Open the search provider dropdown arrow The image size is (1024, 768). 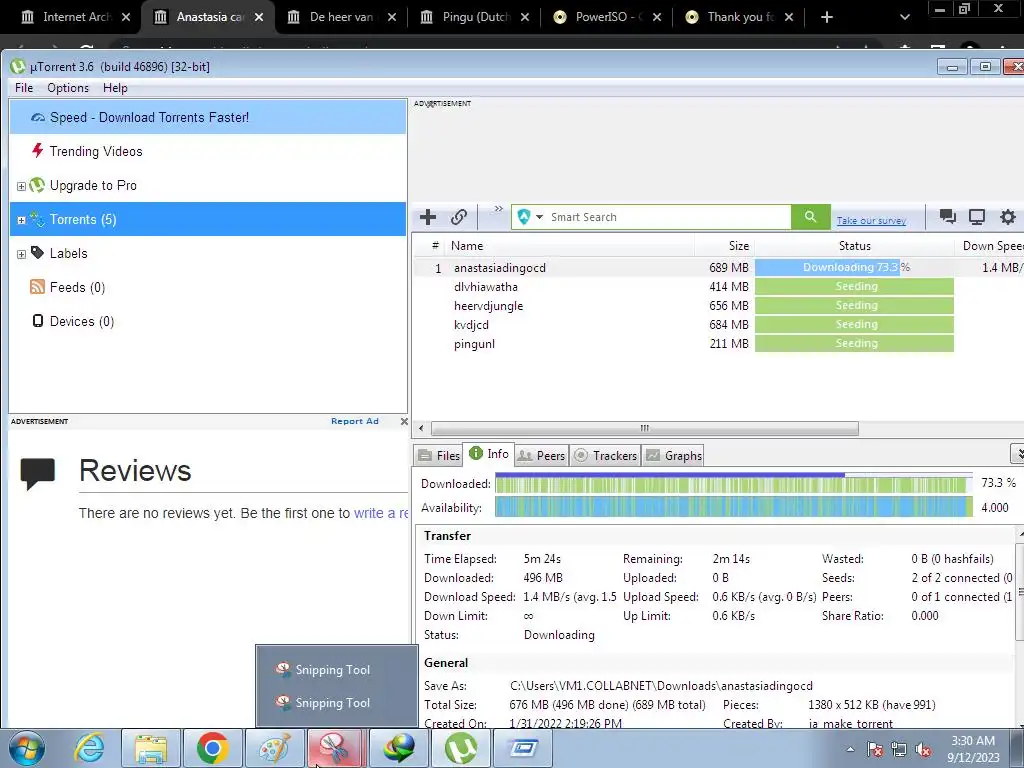coord(539,217)
